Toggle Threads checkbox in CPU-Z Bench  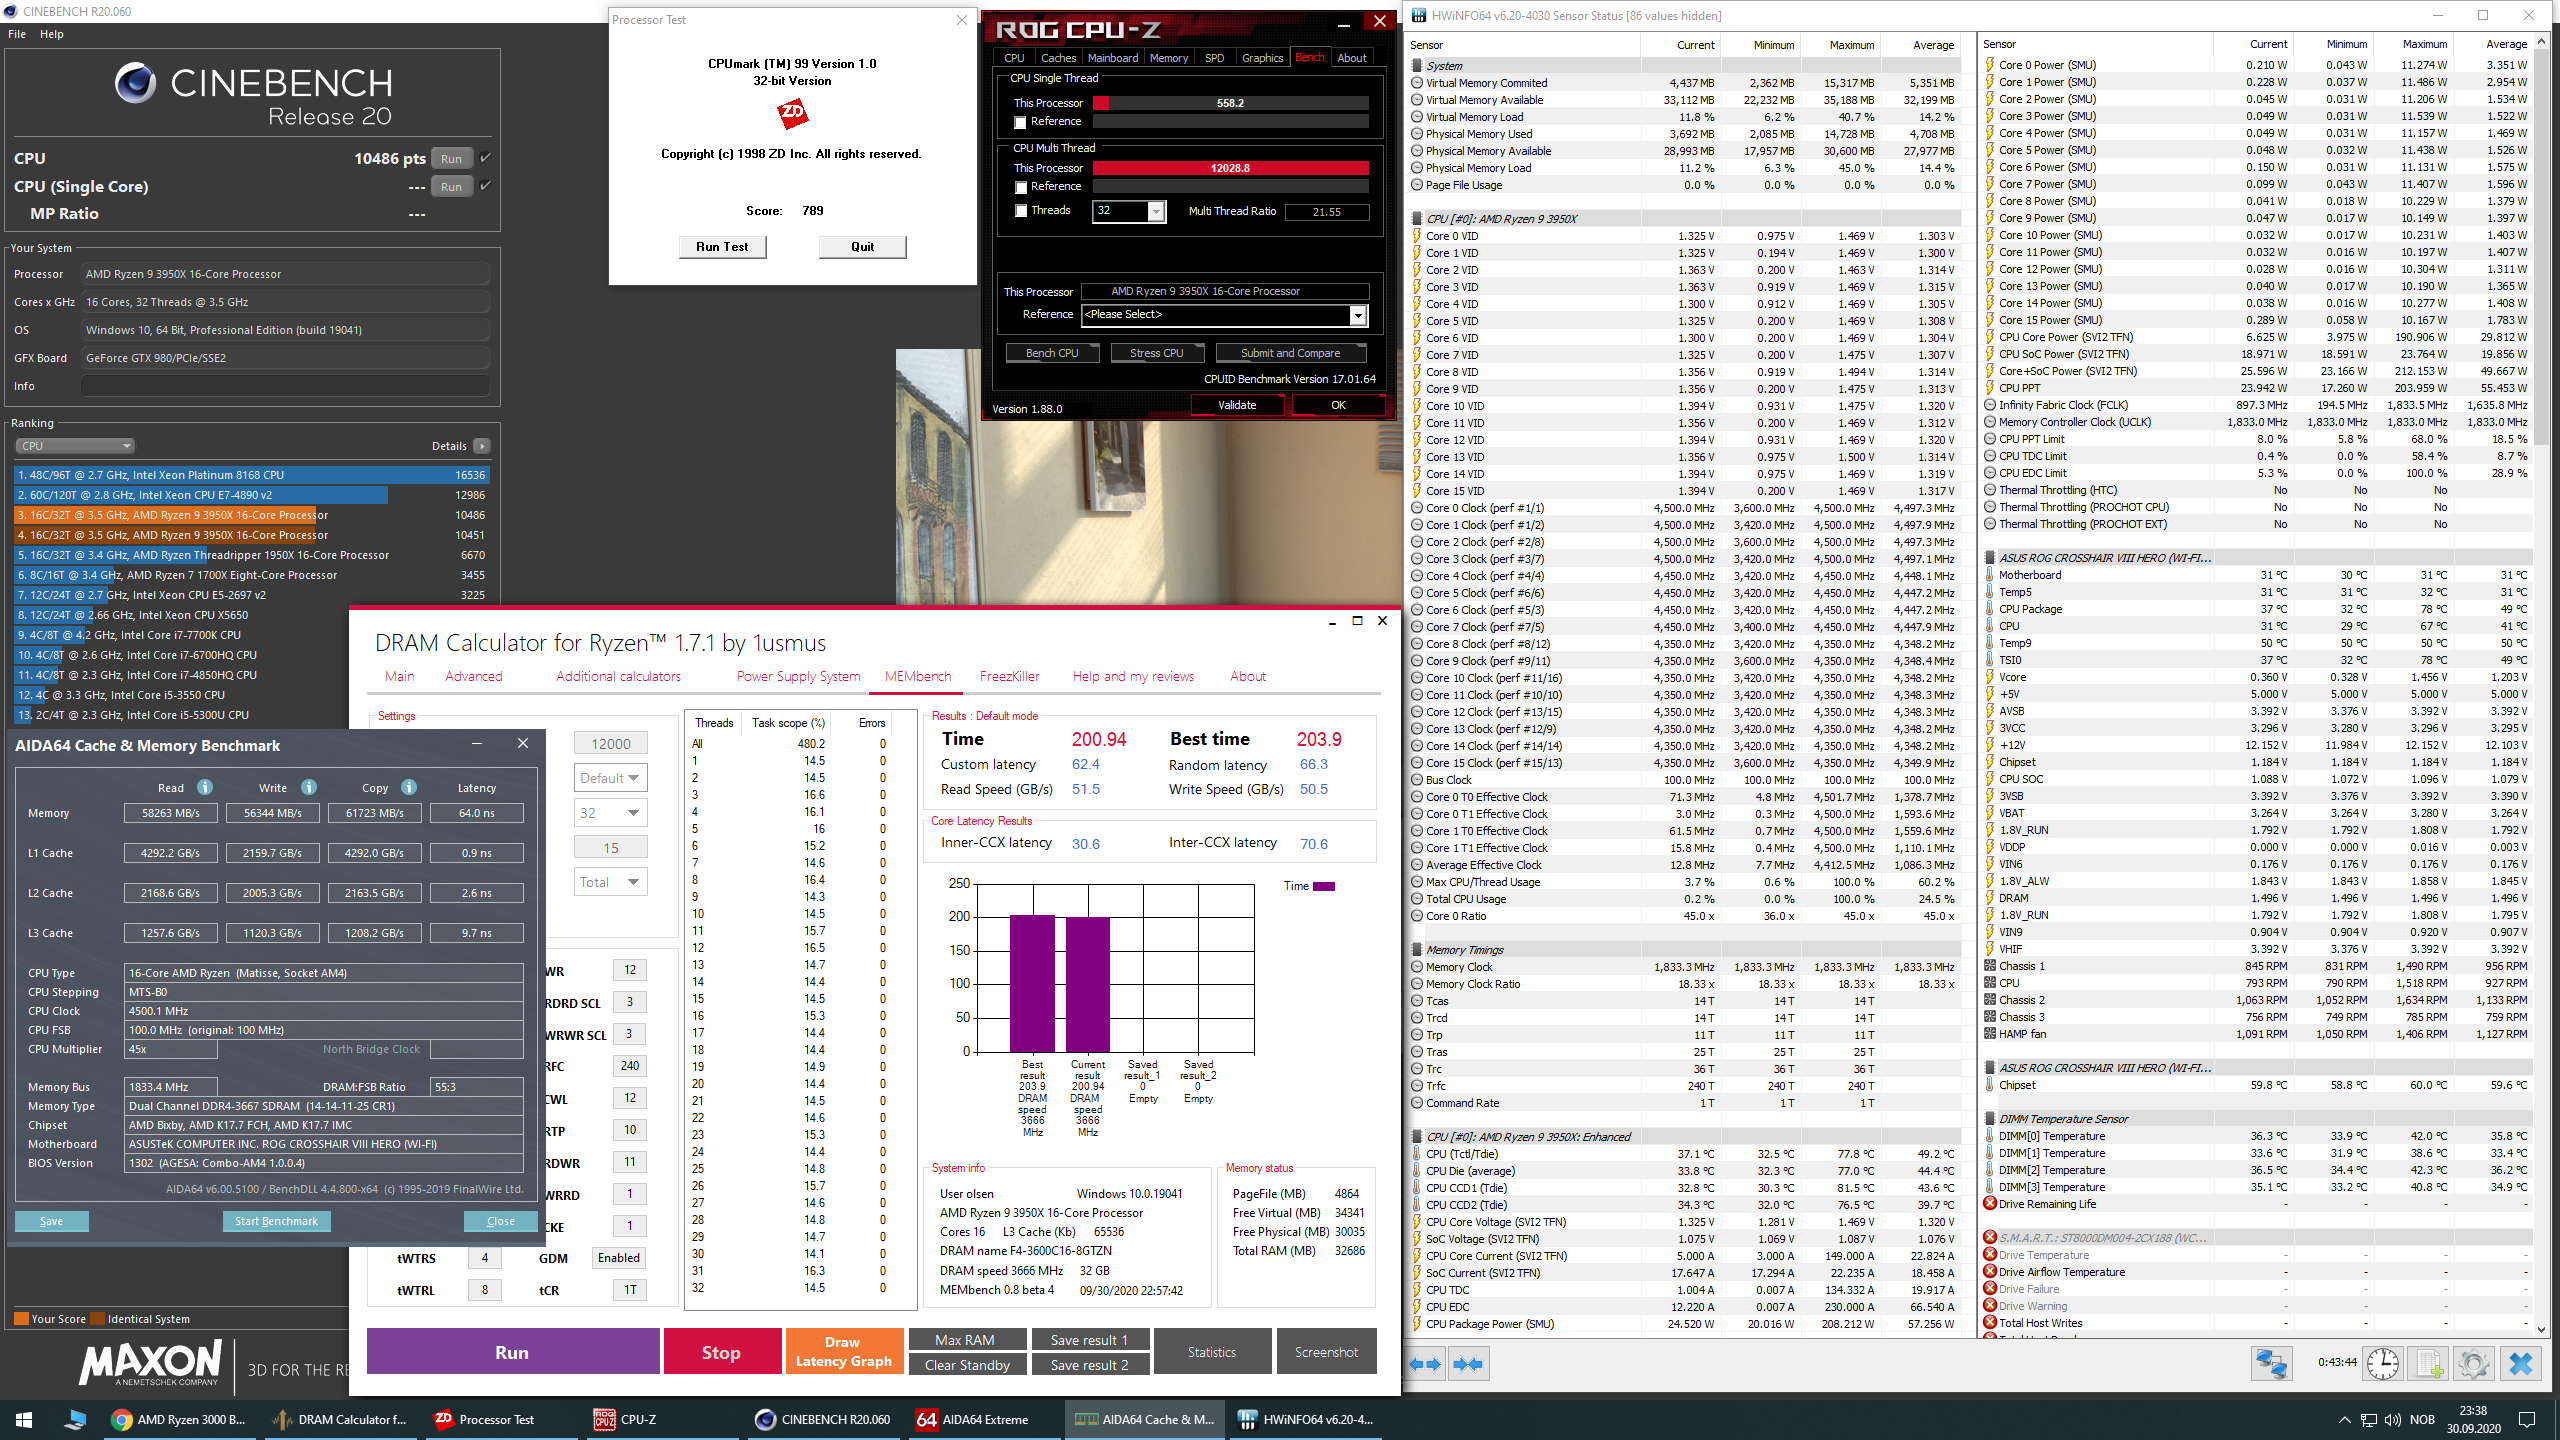point(1020,211)
